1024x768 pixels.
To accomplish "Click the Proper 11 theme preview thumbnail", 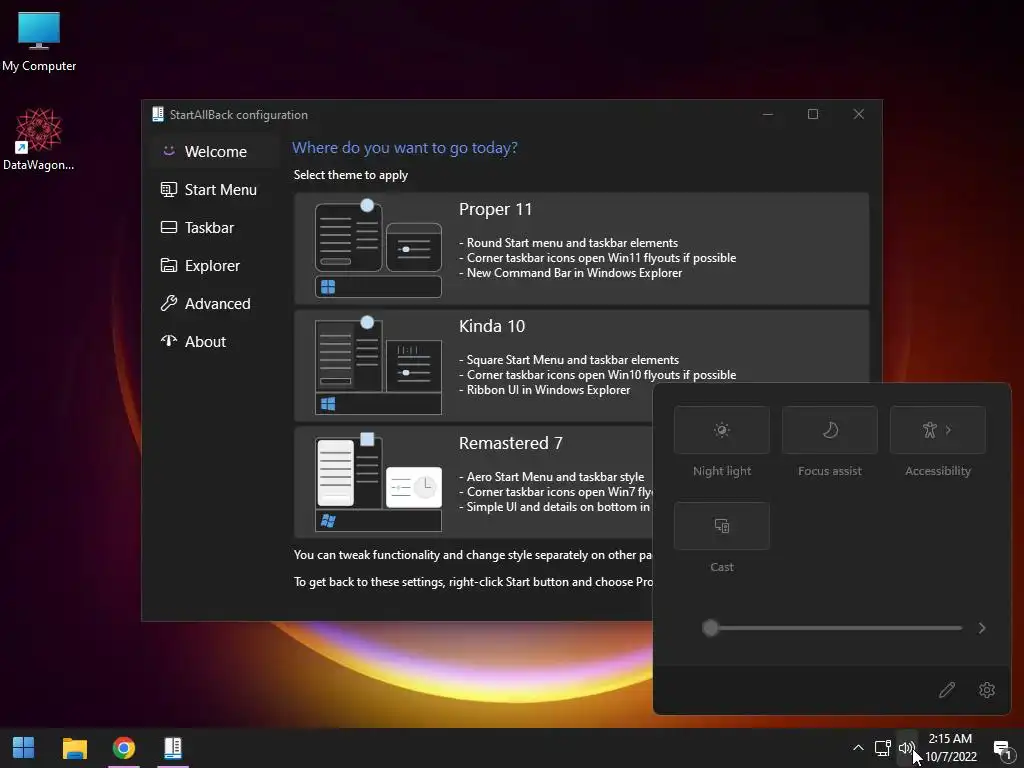I will (x=378, y=249).
